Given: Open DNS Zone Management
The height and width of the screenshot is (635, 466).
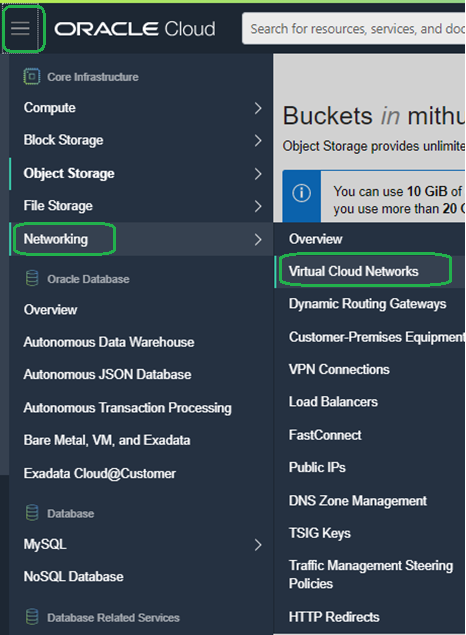Looking at the screenshot, I should (x=358, y=501).
